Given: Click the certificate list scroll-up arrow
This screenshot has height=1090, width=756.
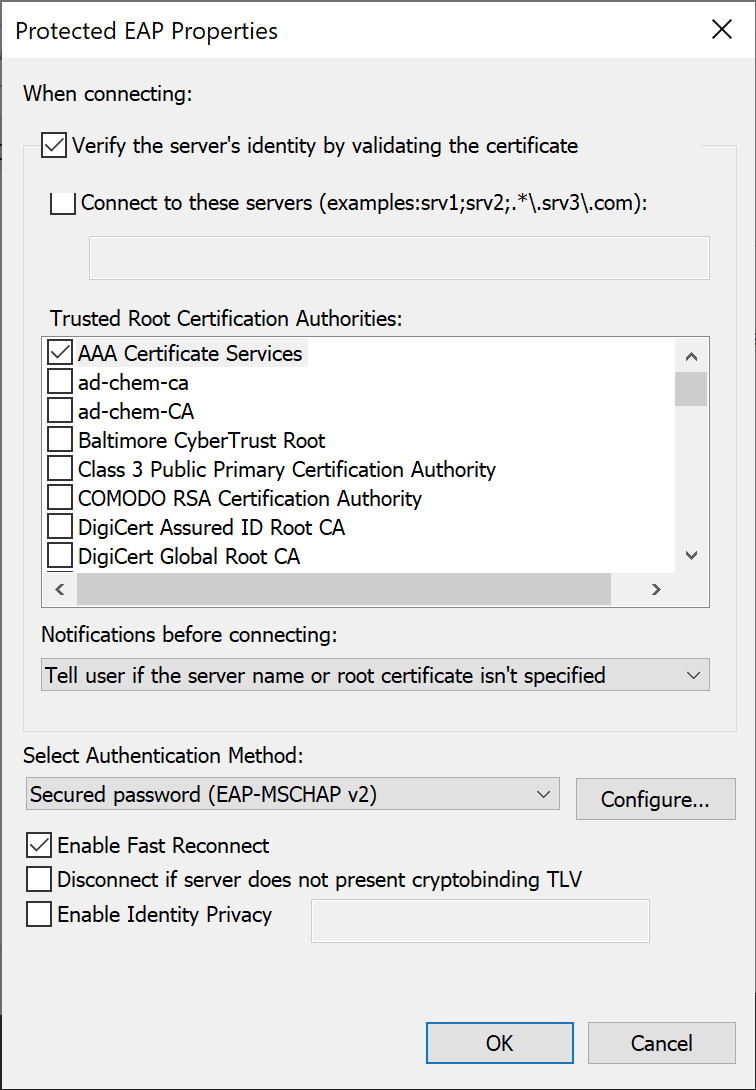Looking at the screenshot, I should (x=691, y=357).
